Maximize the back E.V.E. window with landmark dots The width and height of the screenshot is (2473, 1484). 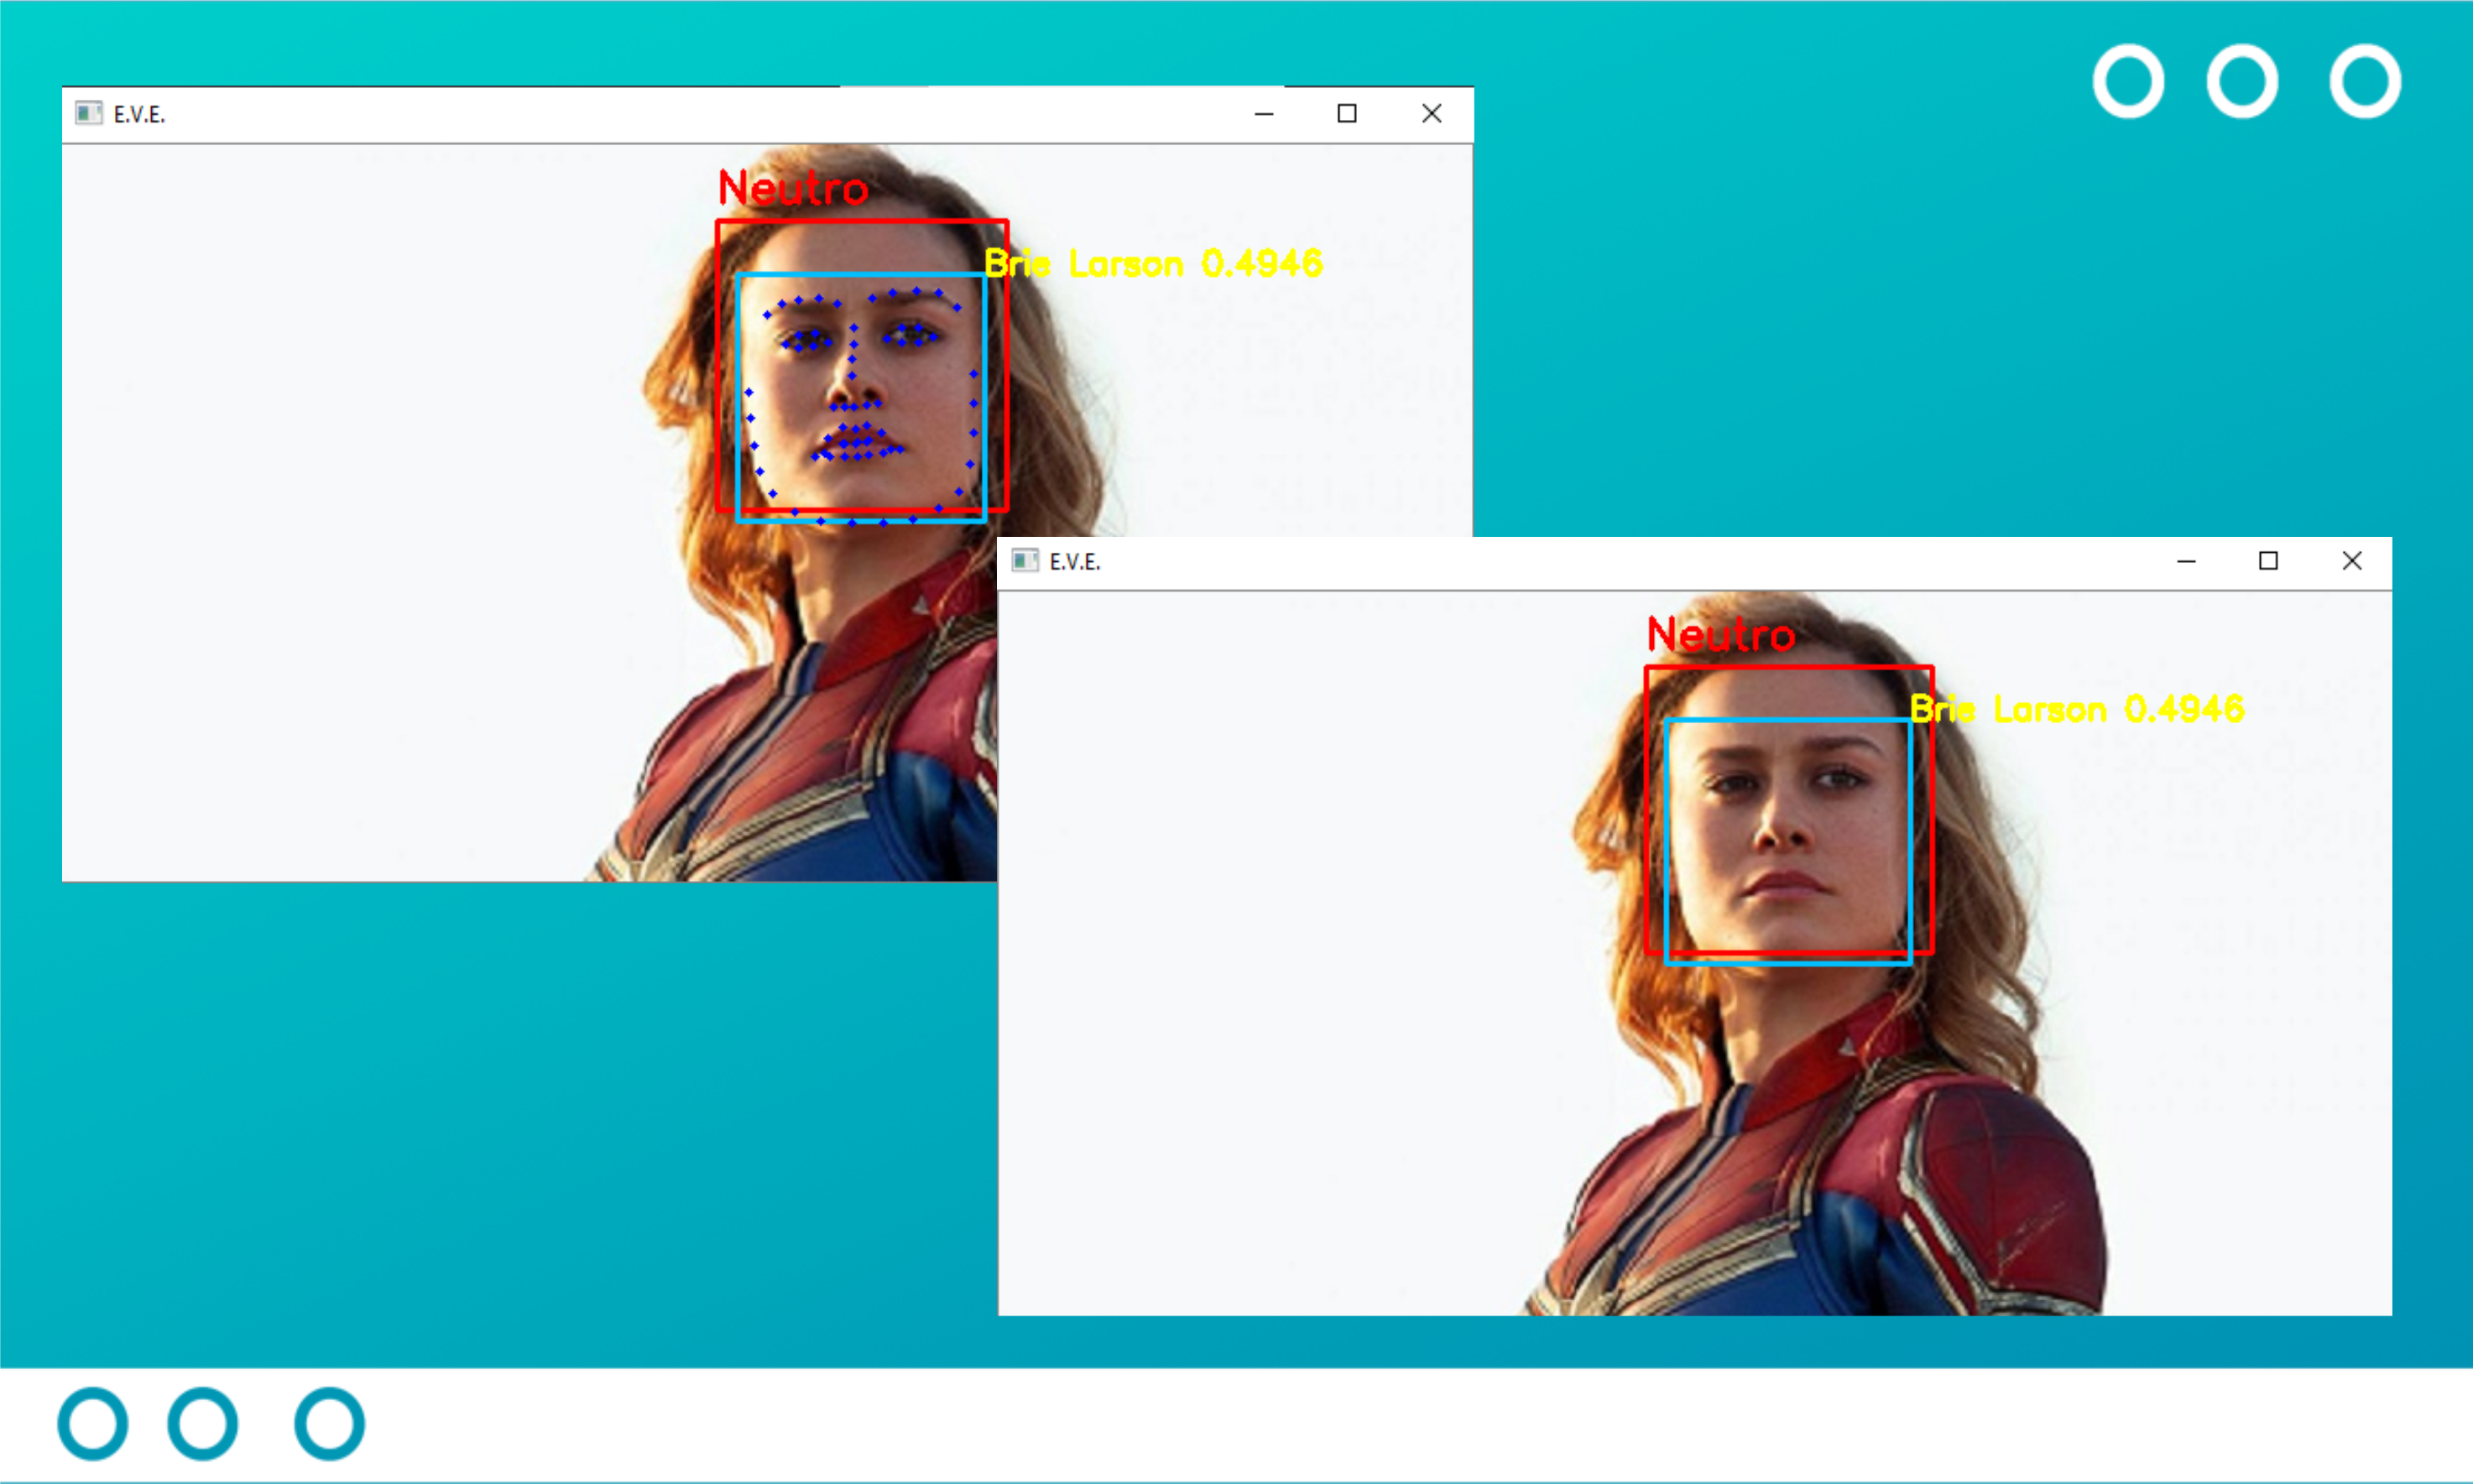[1347, 114]
